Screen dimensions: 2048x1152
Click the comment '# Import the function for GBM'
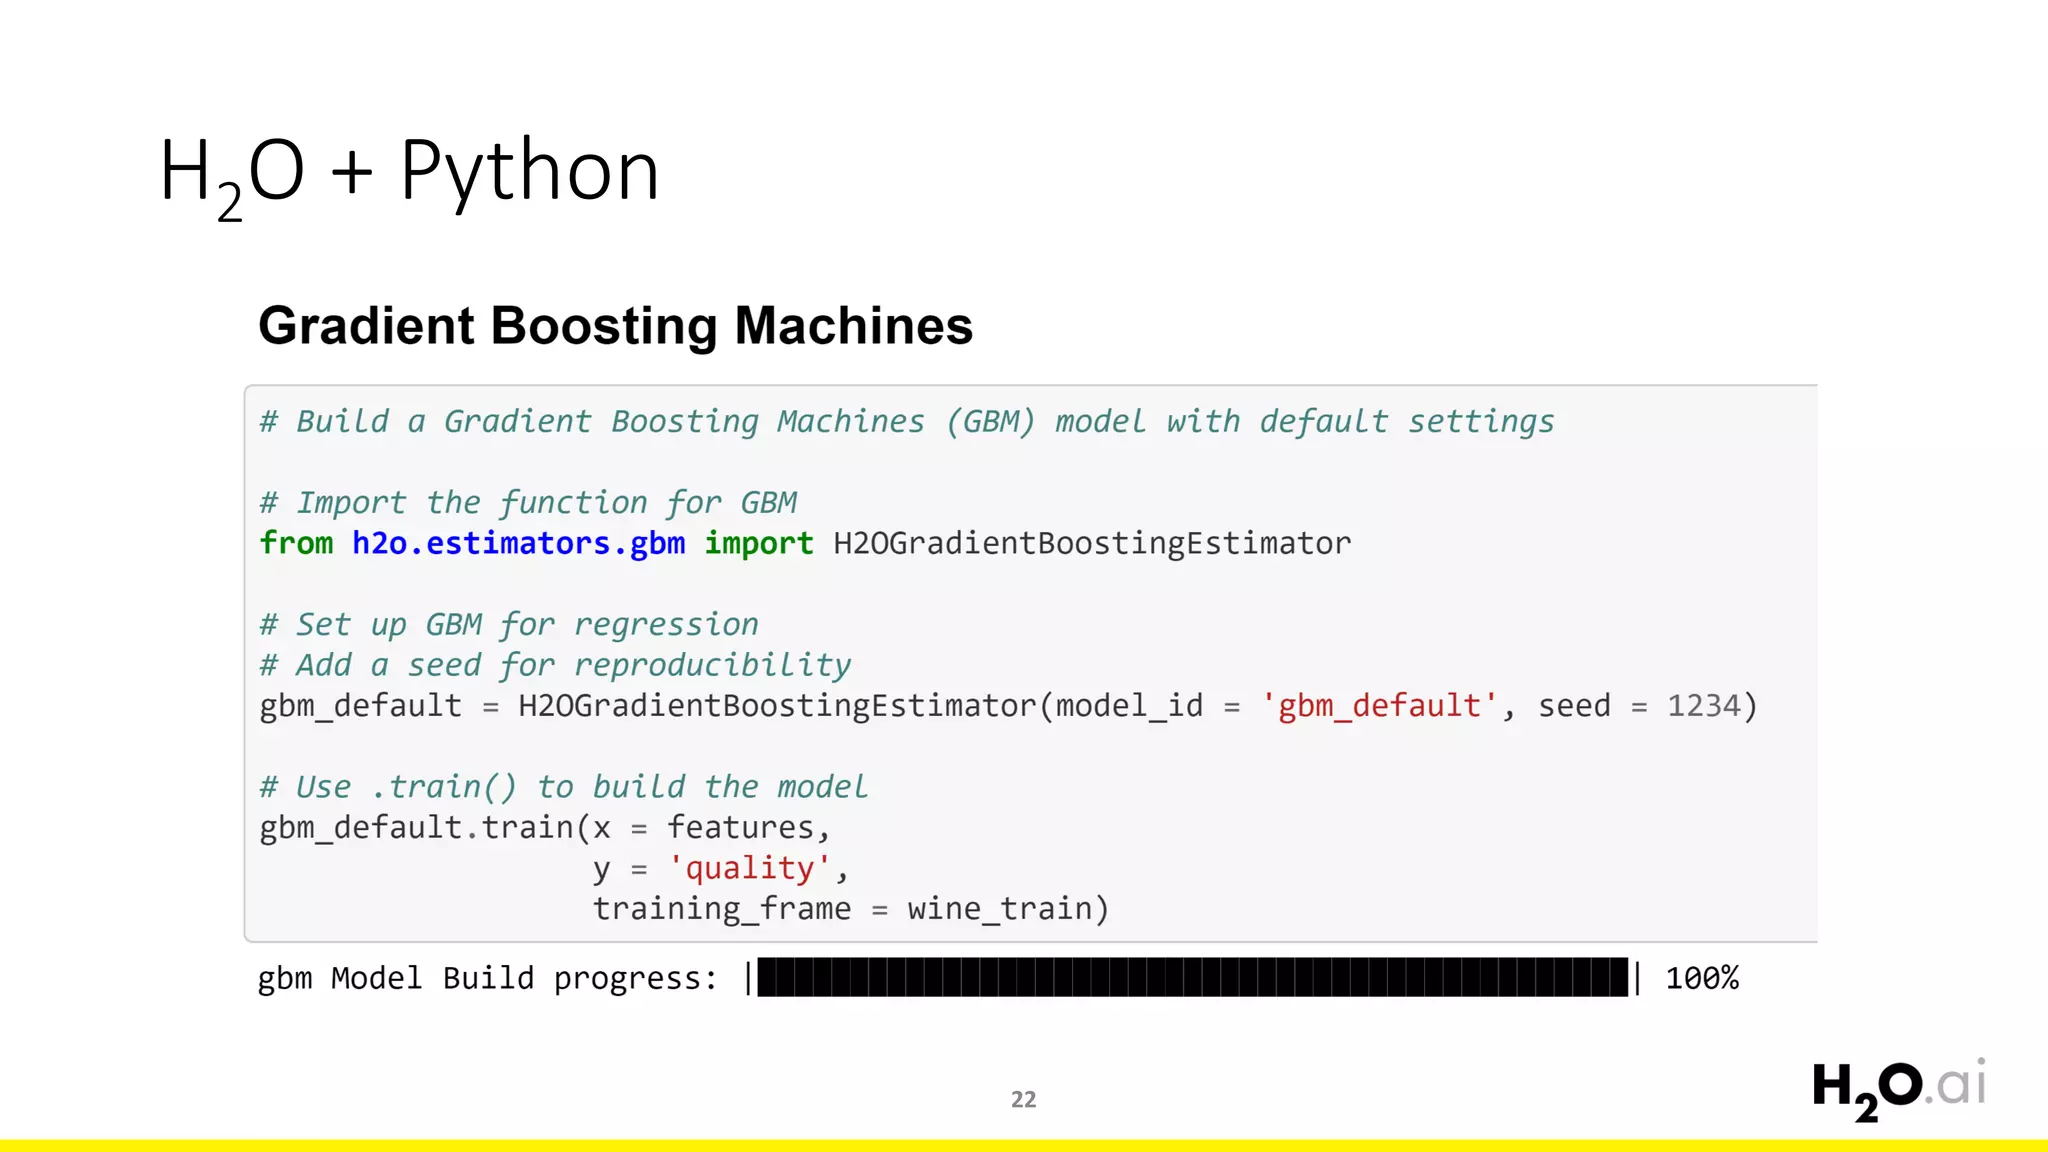(528, 502)
